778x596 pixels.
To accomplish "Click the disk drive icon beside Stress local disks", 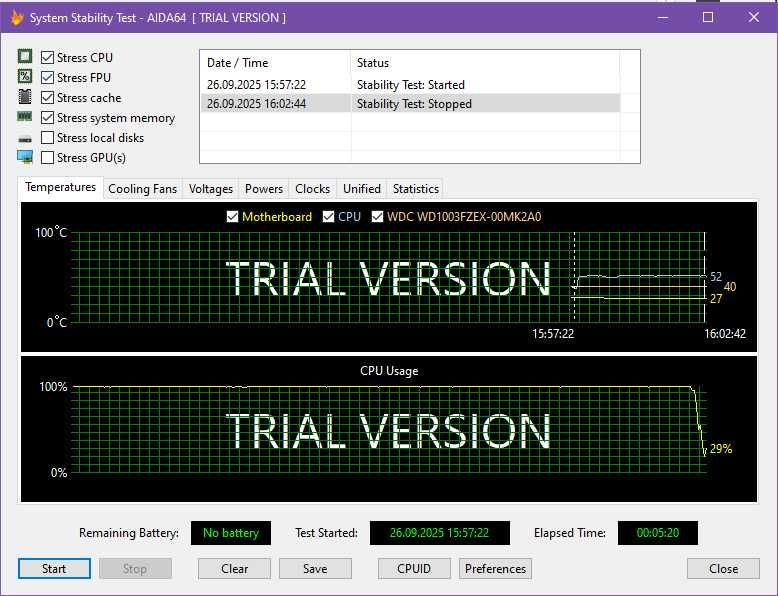I will 25,139.
